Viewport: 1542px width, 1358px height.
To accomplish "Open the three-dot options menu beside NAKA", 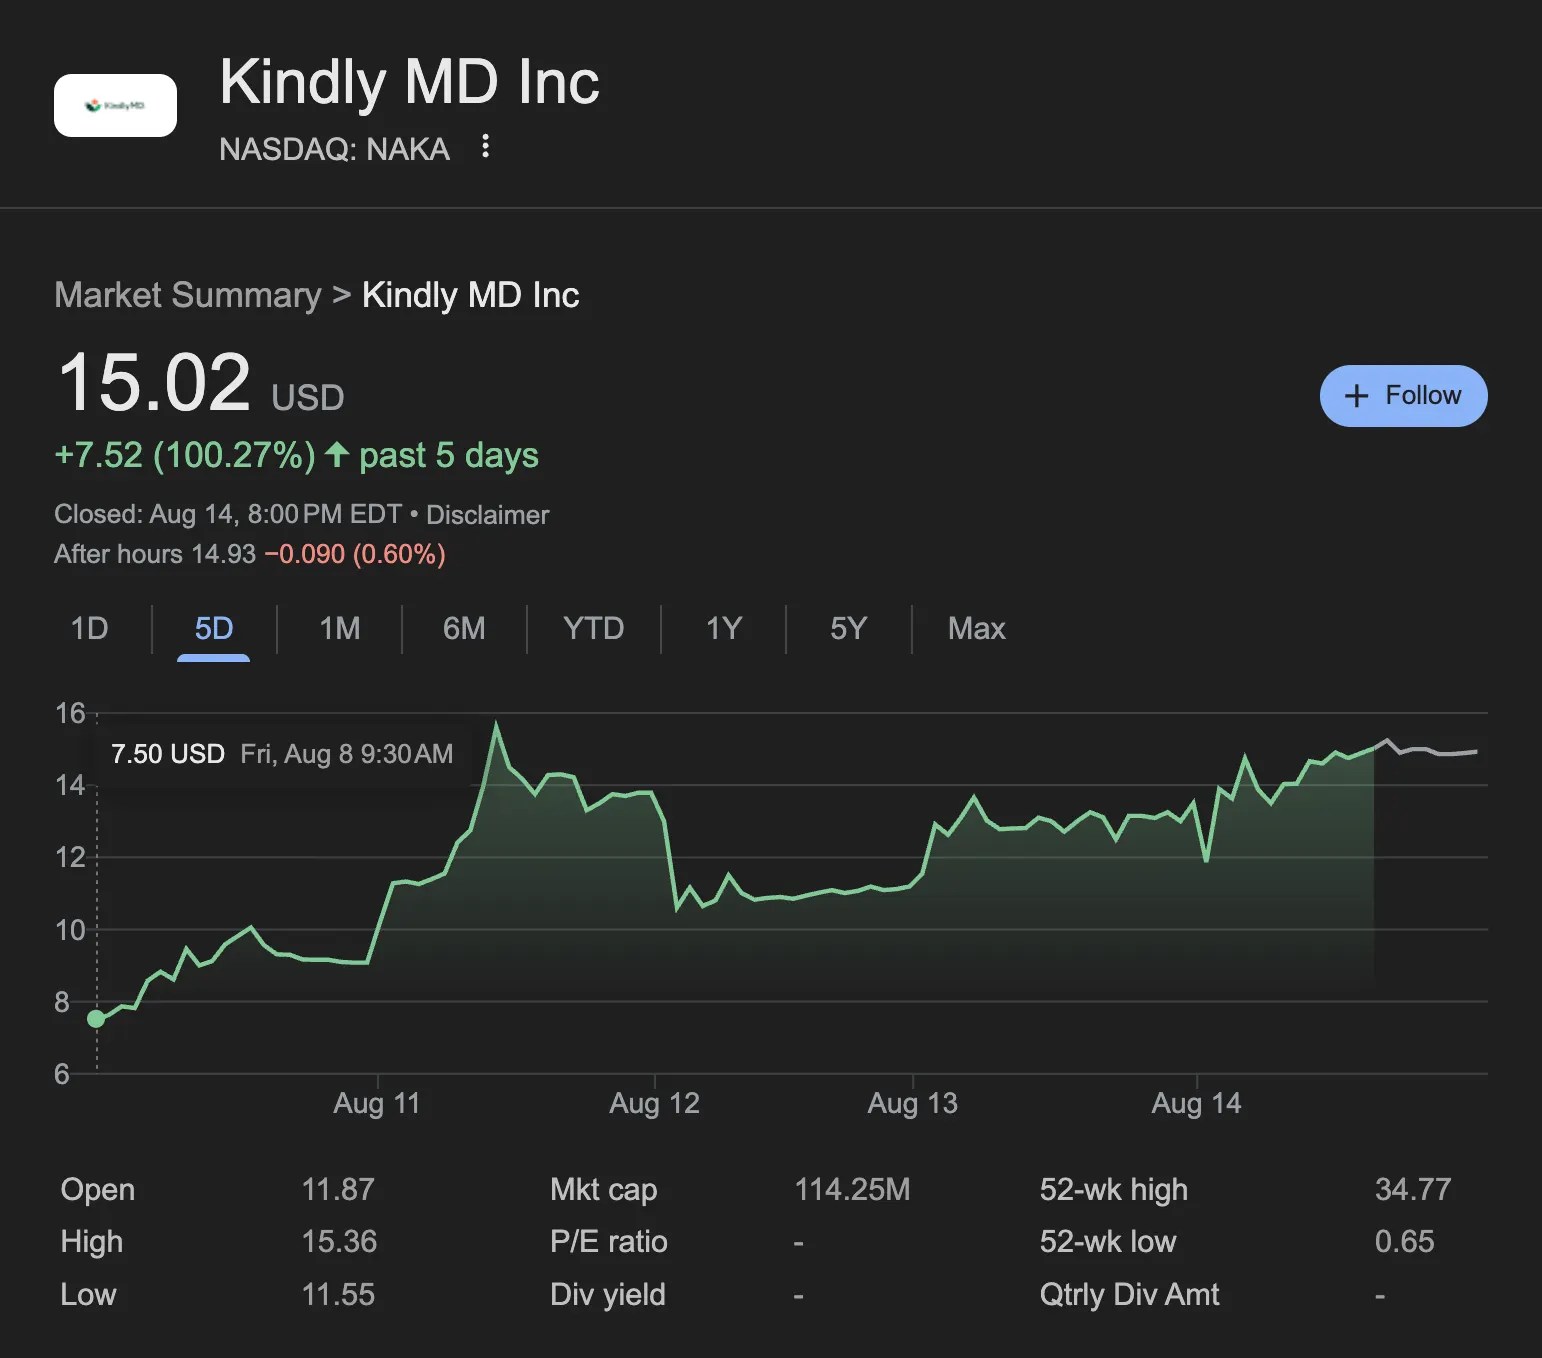I will pos(485,147).
